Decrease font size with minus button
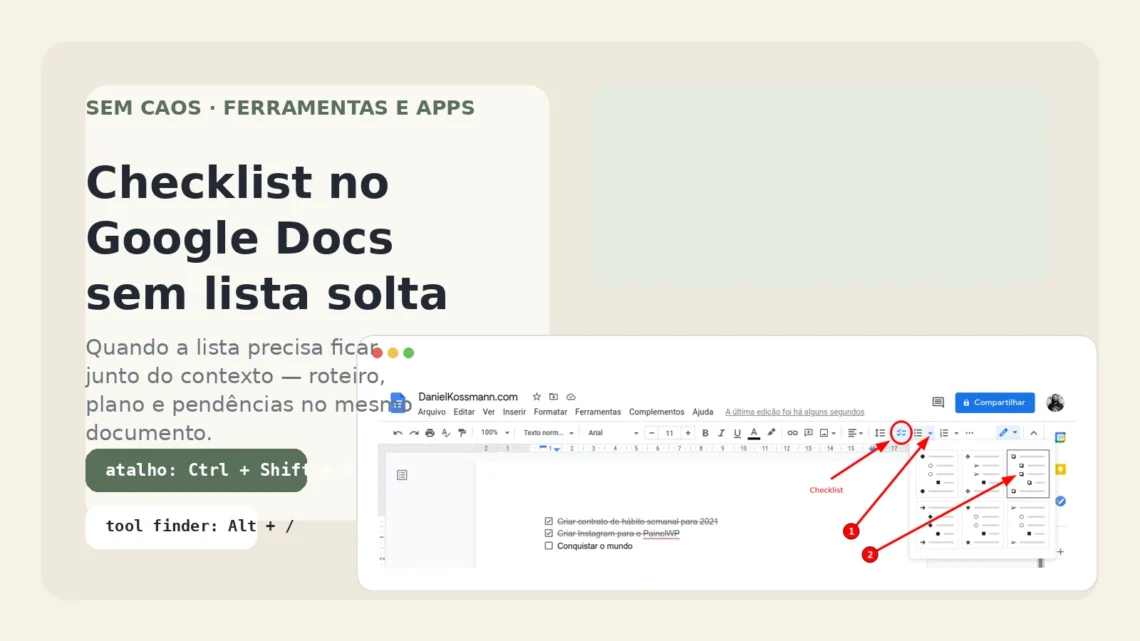 [x=651, y=433]
